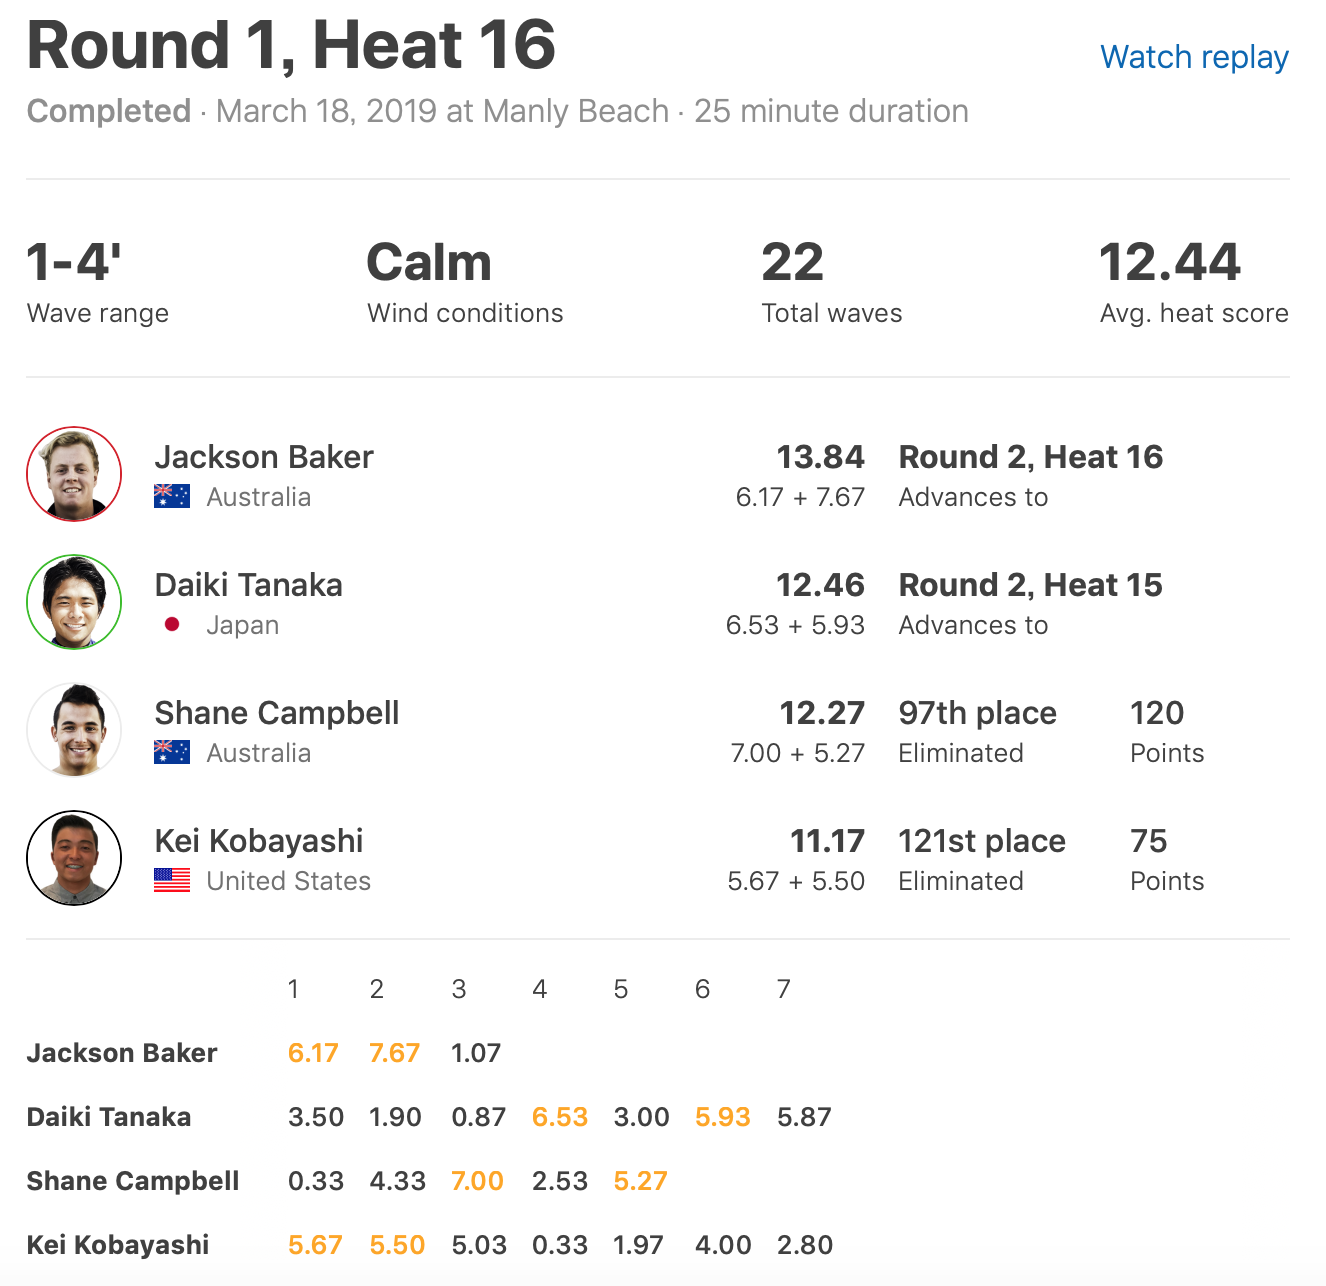Click Jackson Baker's highlighted 7.67 wave score
Screen dimensions: 1326x1286
[394, 1053]
